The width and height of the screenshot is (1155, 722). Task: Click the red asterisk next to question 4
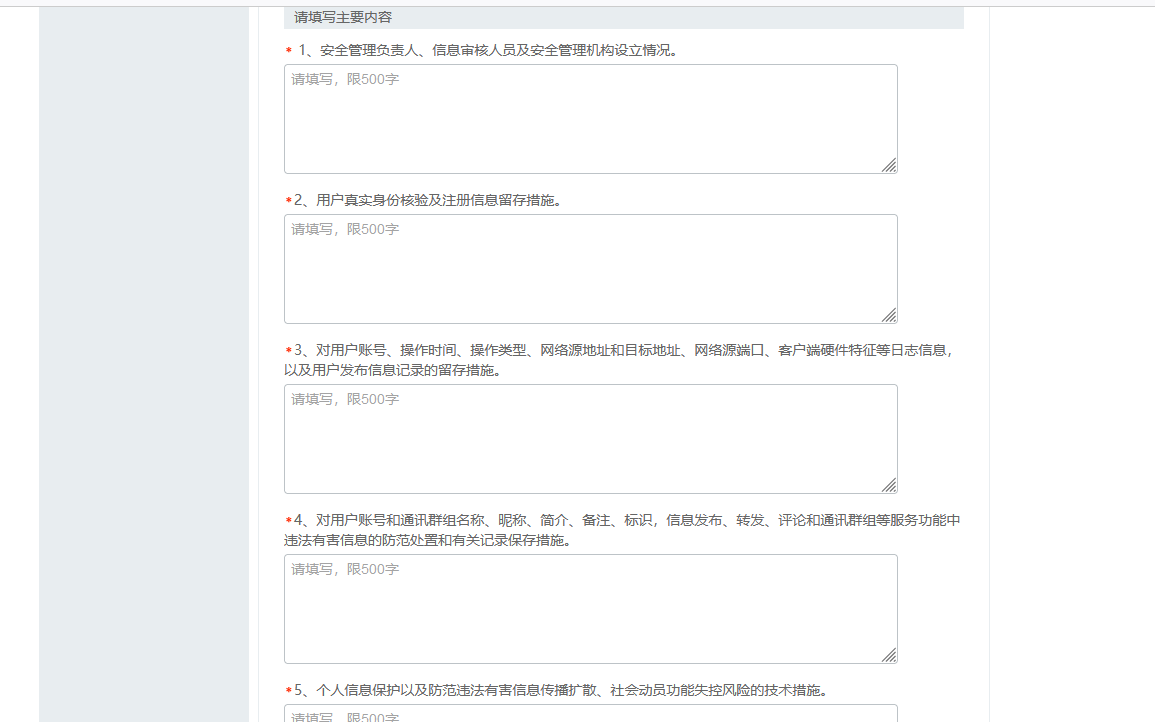(x=288, y=521)
